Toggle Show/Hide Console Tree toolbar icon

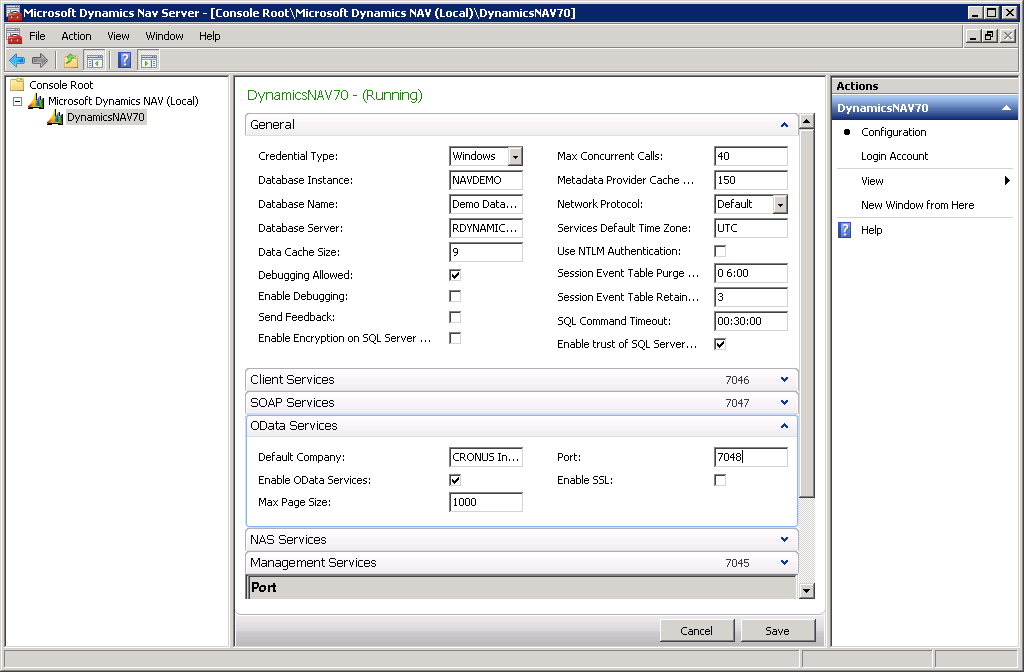(94, 60)
